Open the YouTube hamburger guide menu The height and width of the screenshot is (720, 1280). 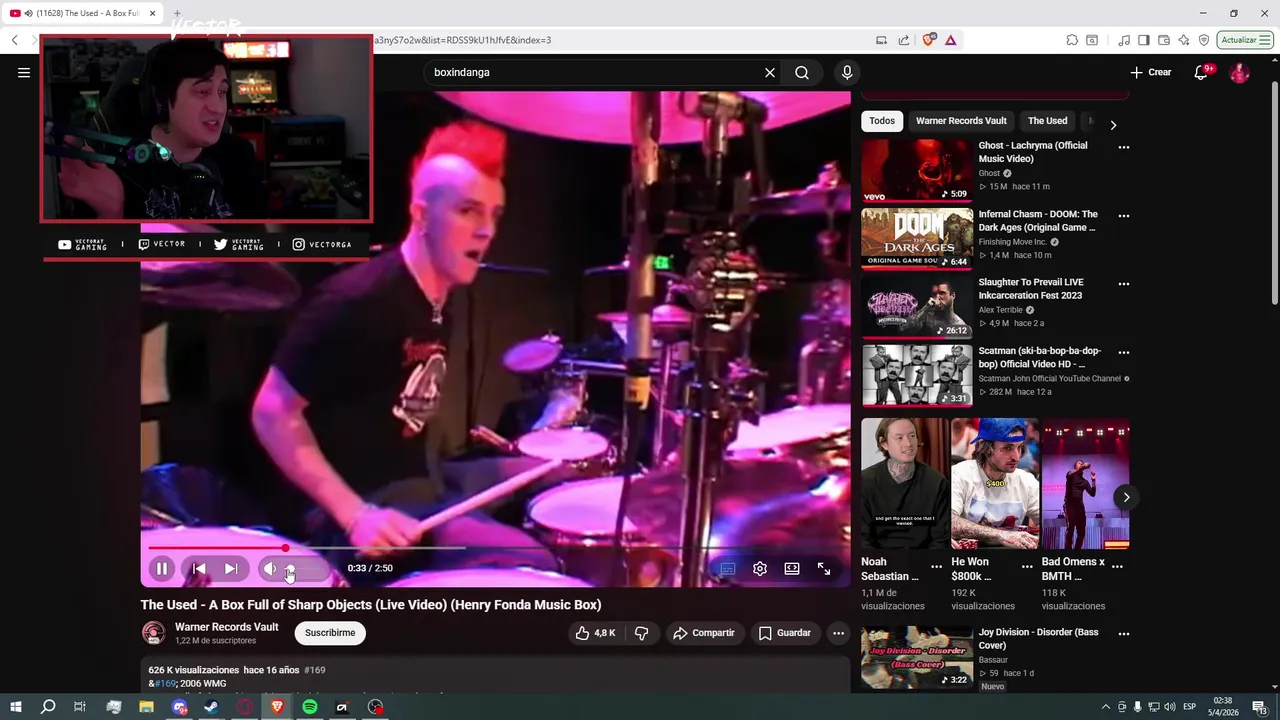[24, 72]
